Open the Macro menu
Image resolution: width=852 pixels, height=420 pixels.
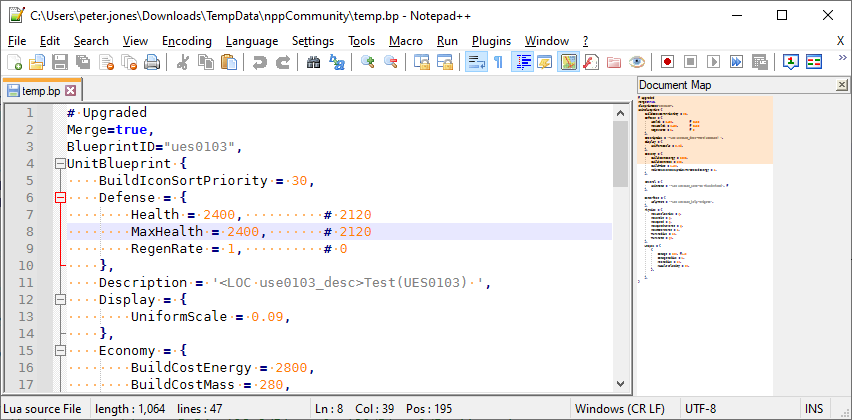pos(406,41)
